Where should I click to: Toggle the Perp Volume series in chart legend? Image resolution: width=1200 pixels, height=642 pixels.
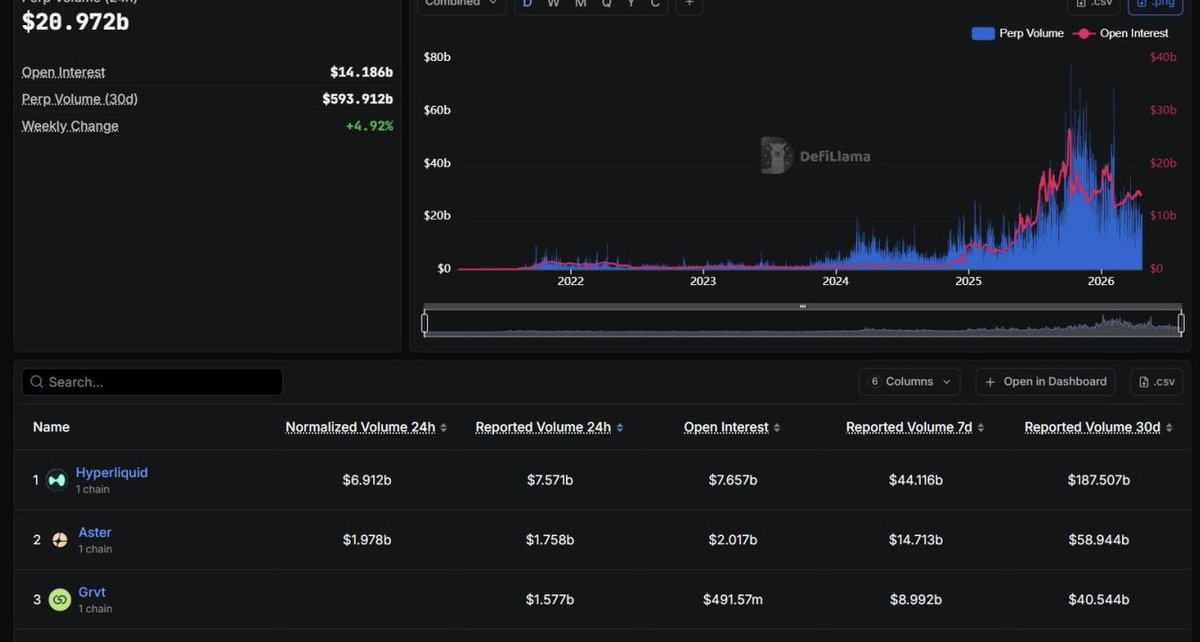pos(1017,33)
